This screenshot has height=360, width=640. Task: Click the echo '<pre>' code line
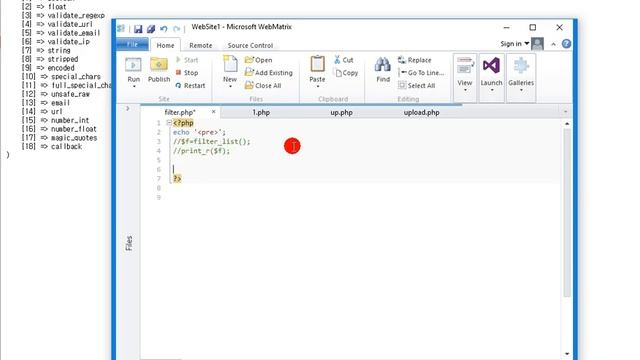[199, 132]
